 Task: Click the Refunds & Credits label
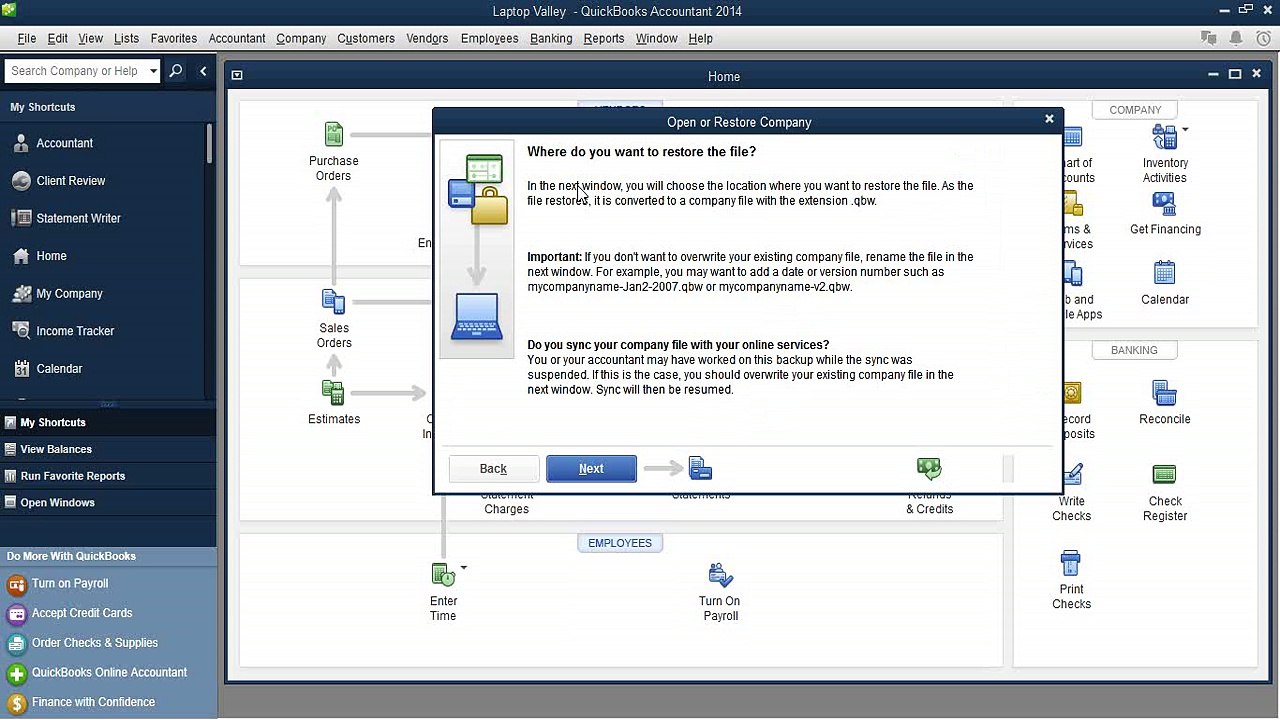(930, 502)
